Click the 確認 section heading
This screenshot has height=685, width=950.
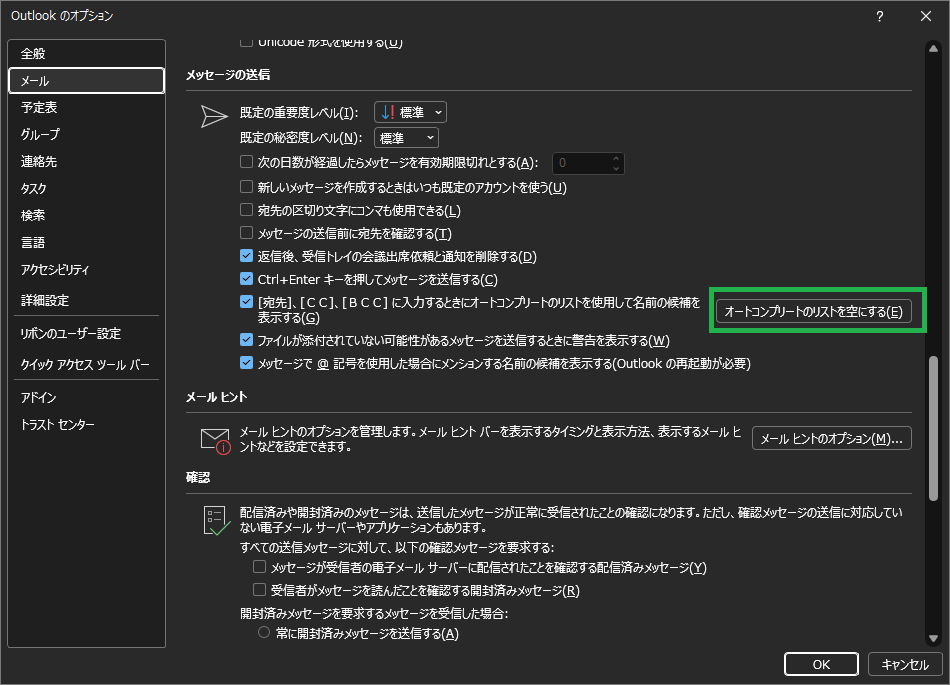[198, 478]
